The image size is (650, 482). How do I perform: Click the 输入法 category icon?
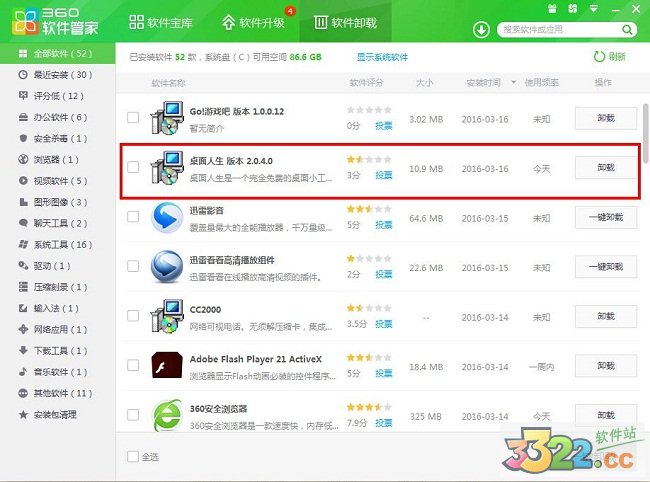click(23, 308)
